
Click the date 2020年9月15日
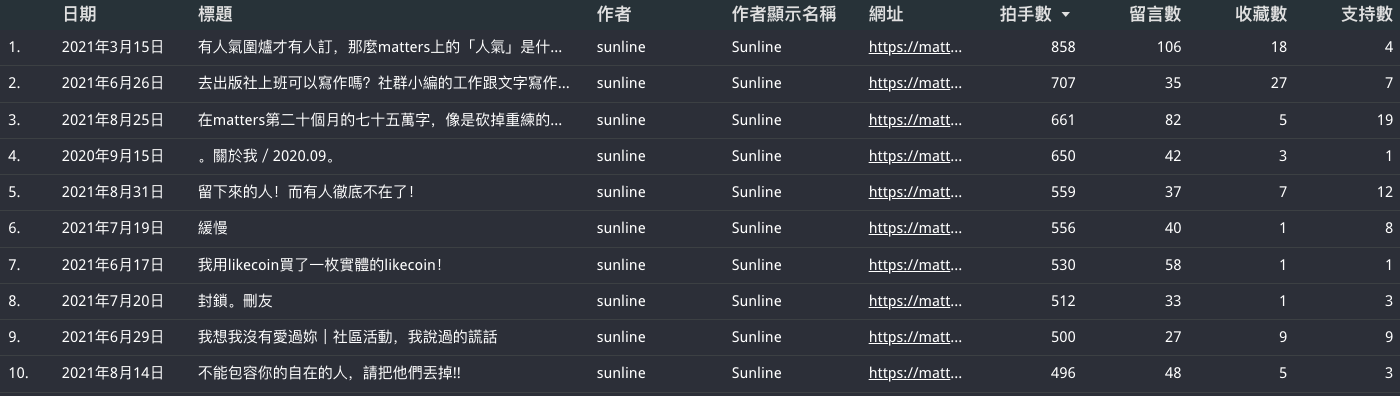tap(113, 156)
